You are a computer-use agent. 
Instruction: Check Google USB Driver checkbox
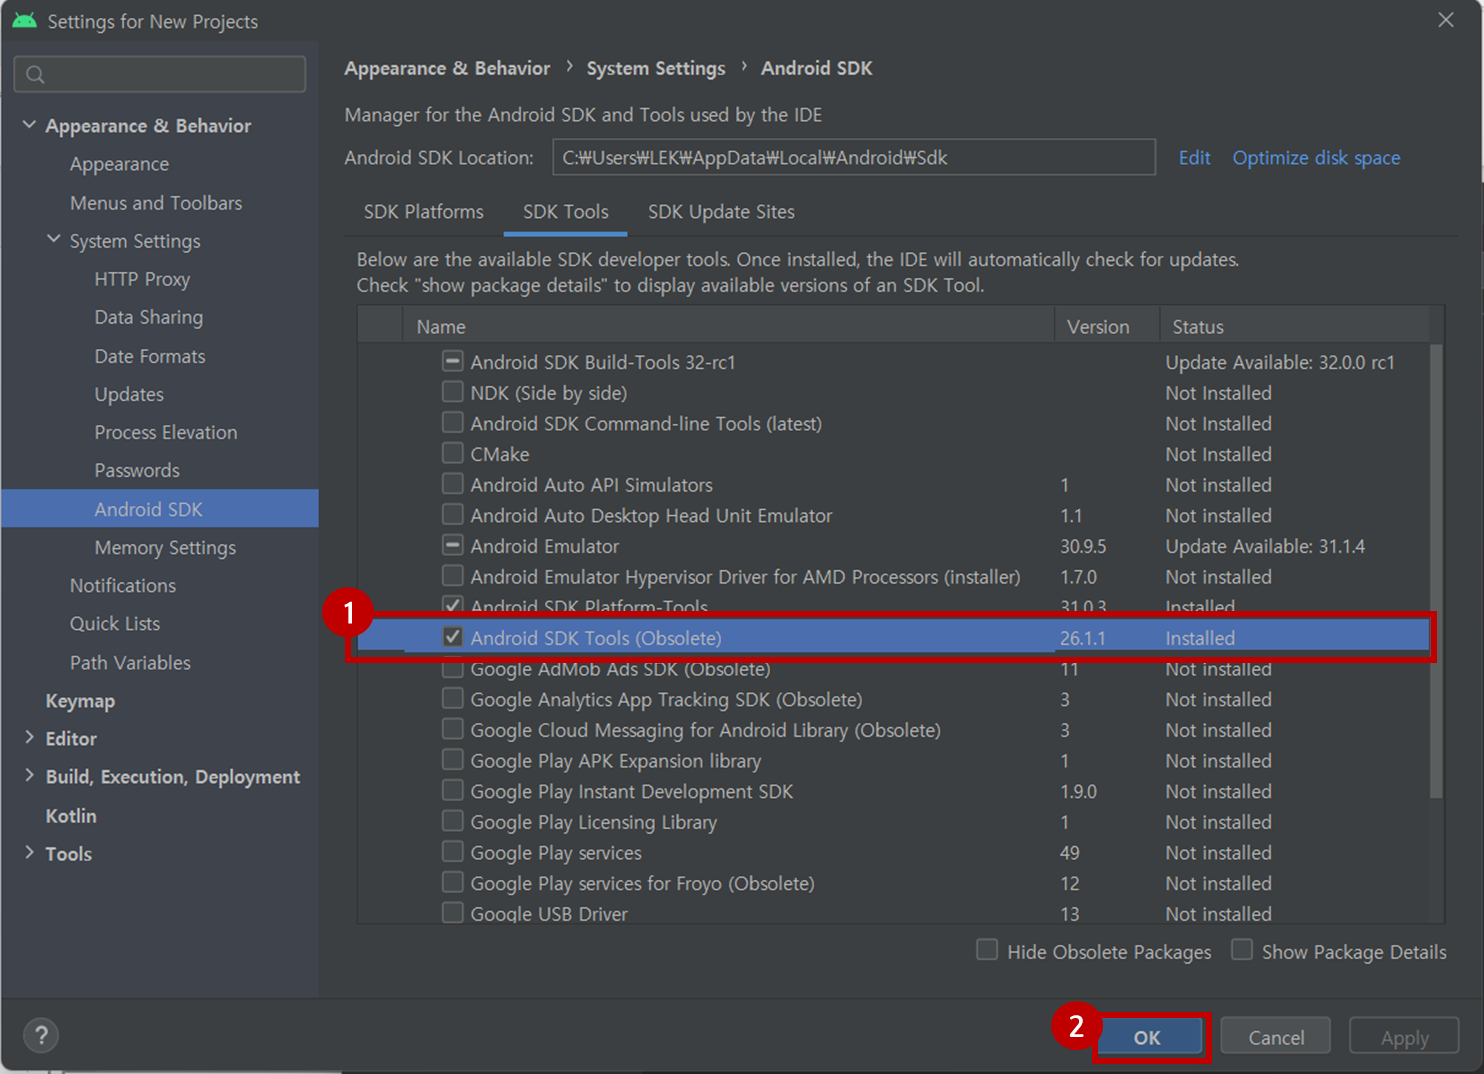[x=453, y=913]
